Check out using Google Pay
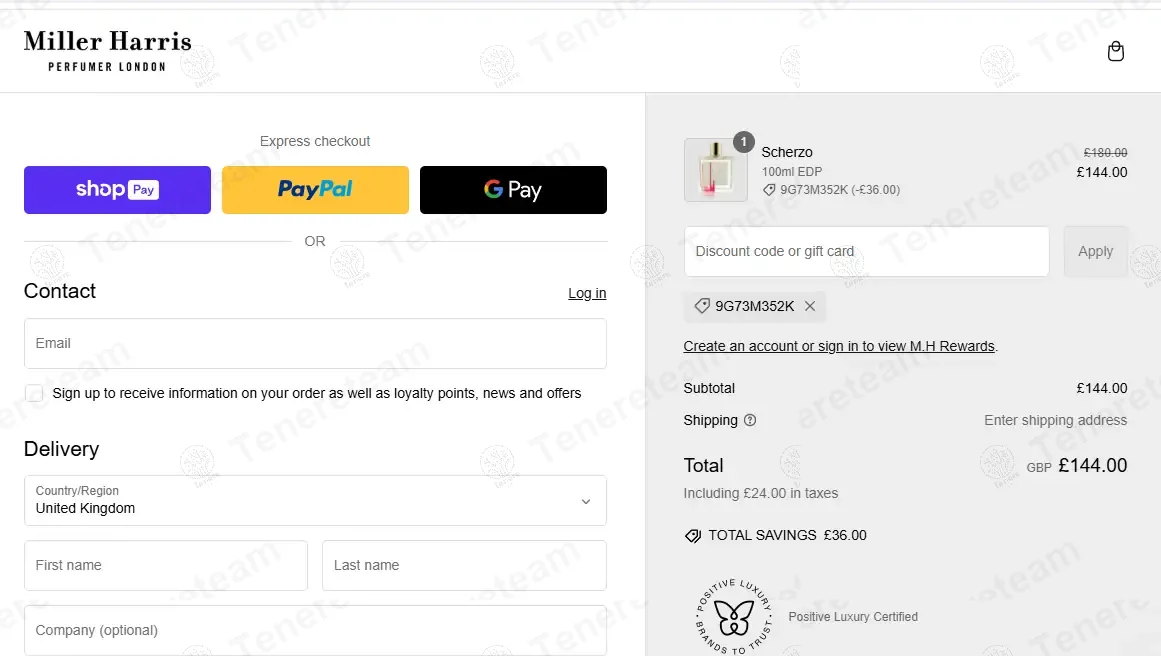Viewport: 1161px width, 656px height. 513,190
